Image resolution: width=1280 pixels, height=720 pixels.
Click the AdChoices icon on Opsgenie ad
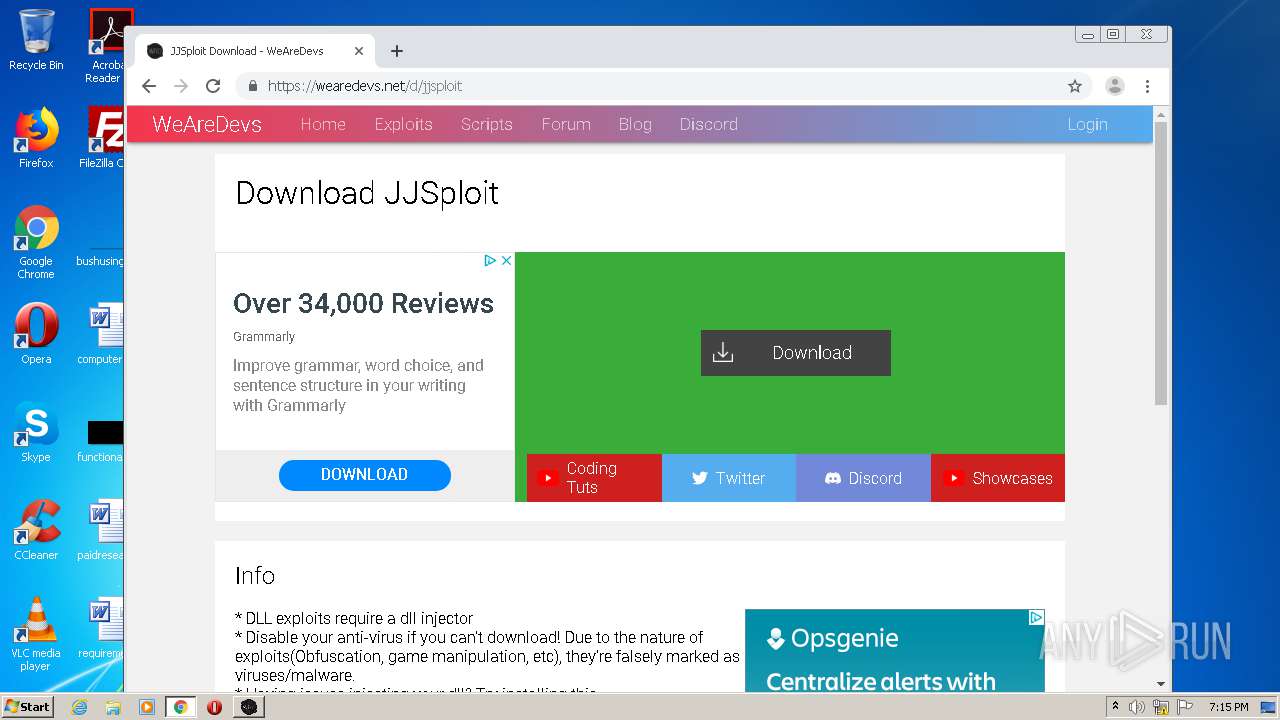point(1037,618)
